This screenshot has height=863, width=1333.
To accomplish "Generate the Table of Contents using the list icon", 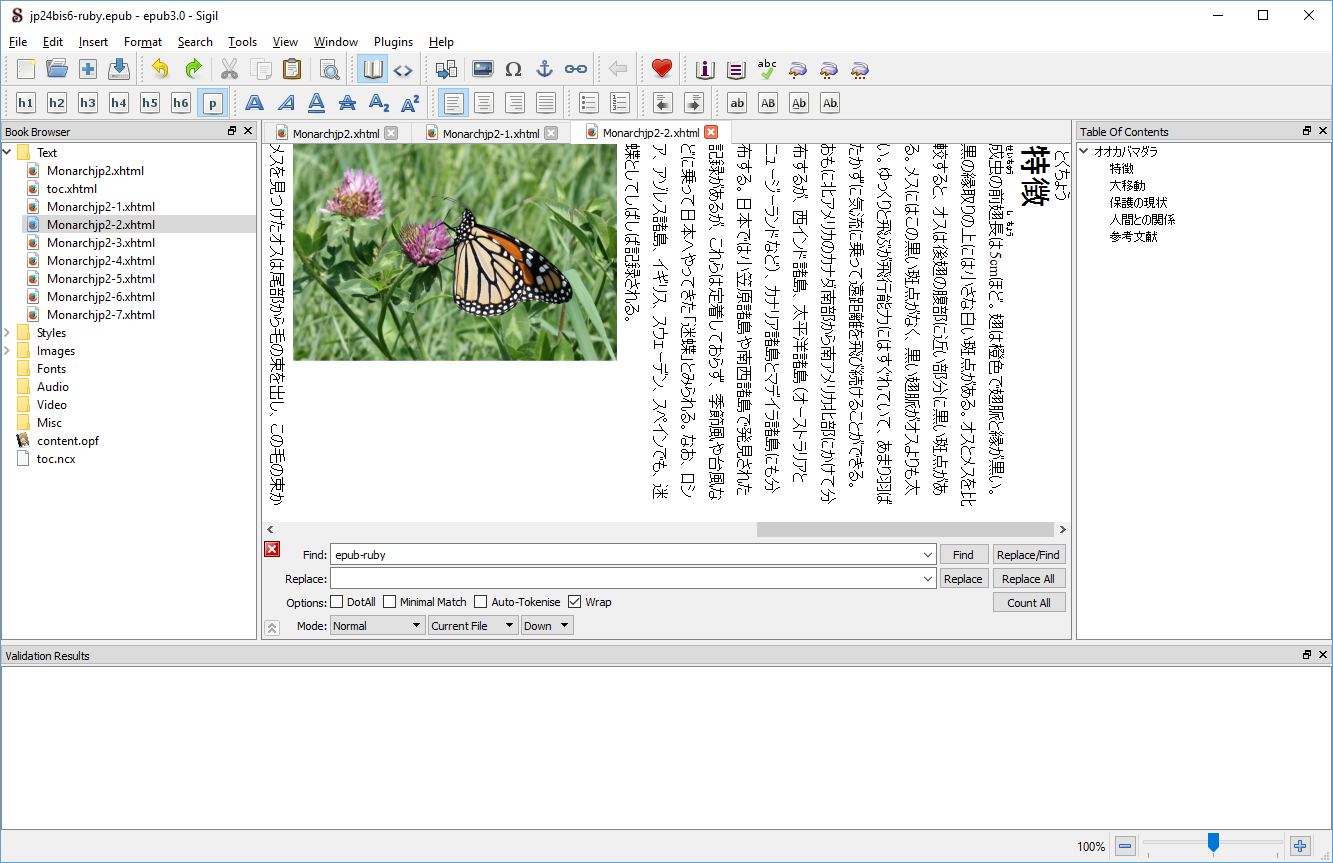I will 737,69.
